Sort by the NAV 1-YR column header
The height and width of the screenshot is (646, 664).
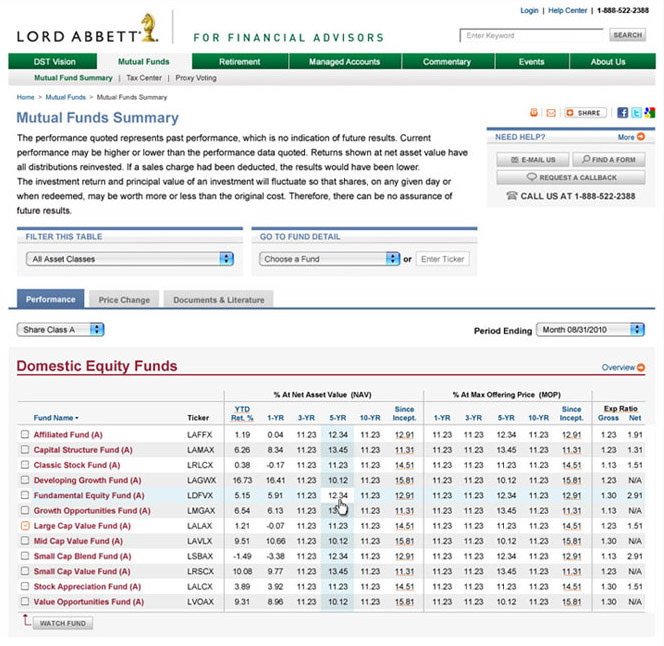(275, 418)
